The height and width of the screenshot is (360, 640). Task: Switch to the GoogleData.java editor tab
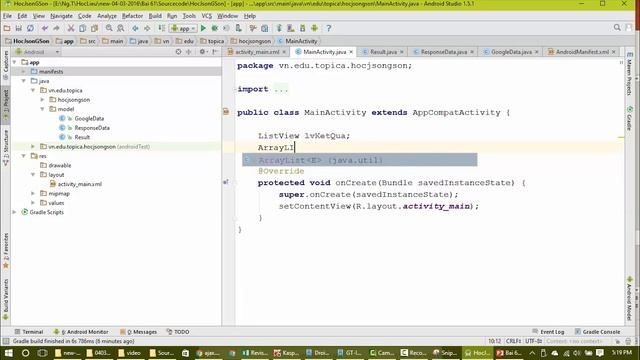[x=511, y=52]
